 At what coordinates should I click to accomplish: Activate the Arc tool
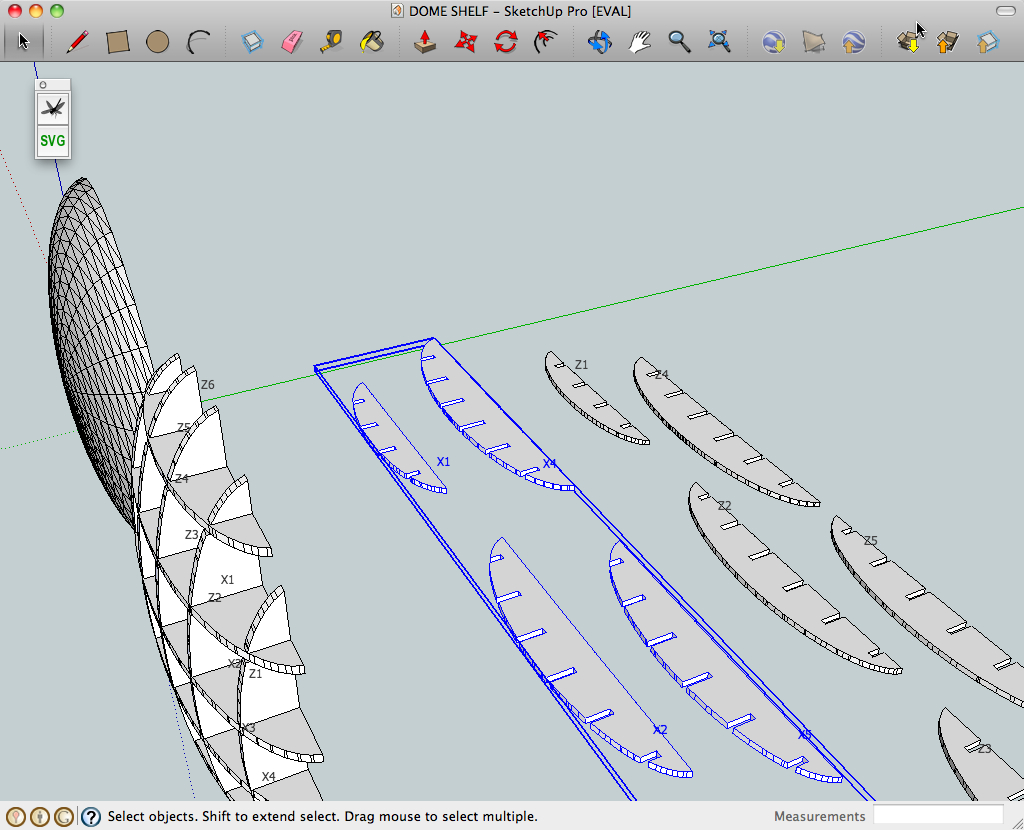tap(198, 42)
